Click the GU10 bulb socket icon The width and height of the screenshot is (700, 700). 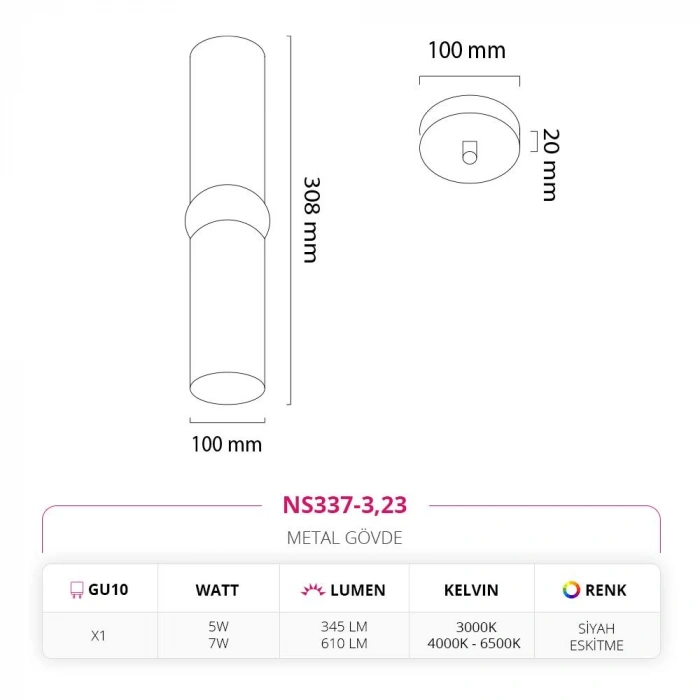click(x=75, y=590)
